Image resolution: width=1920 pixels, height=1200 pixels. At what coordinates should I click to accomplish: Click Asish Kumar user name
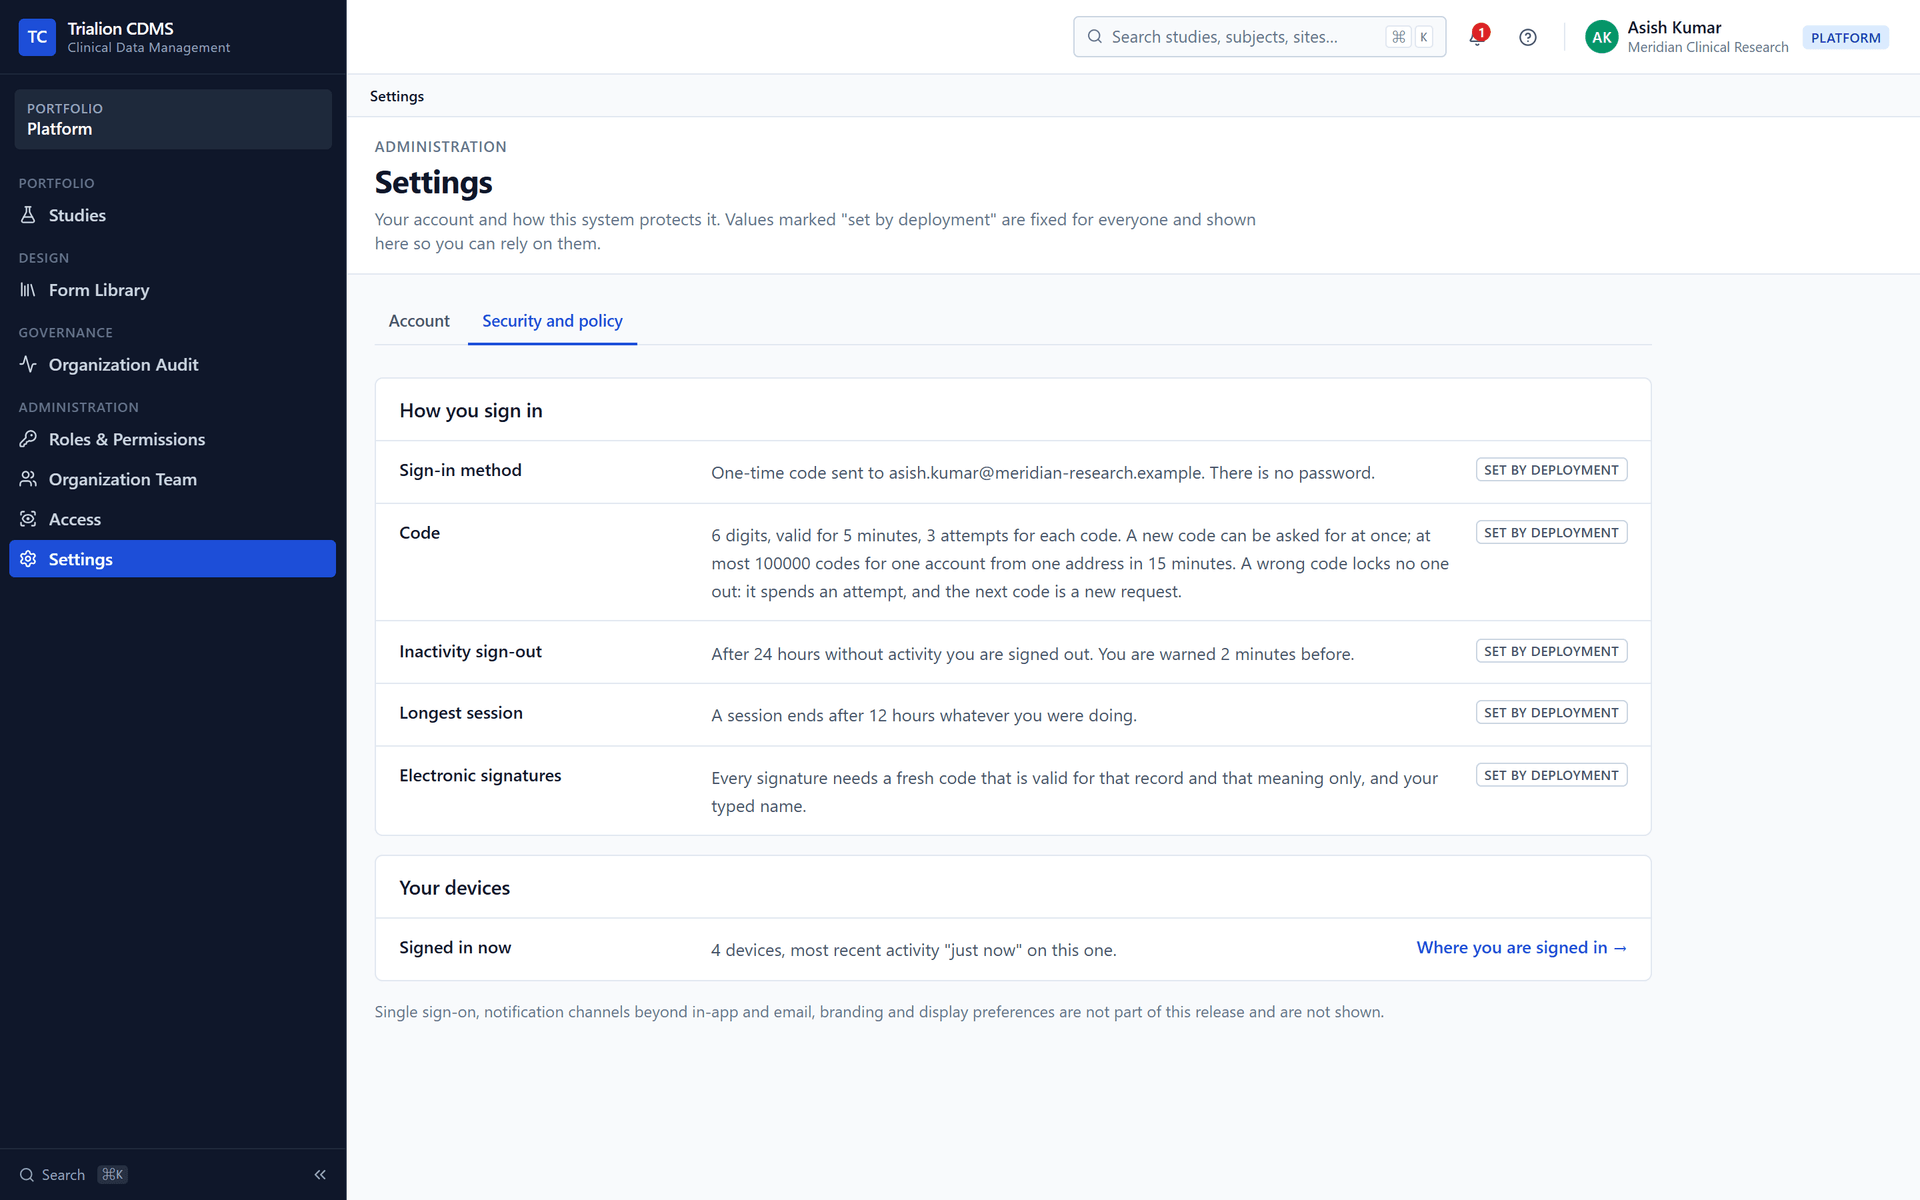(1674, 28)
